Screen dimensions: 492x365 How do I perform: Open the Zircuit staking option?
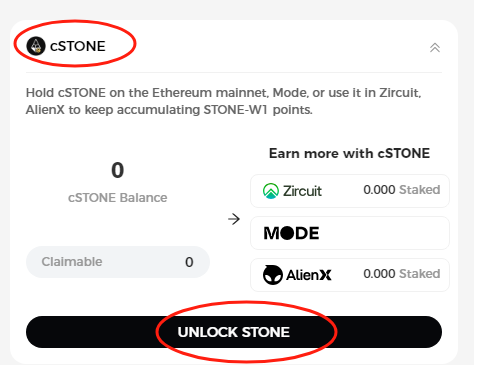[x=350, y=191]
